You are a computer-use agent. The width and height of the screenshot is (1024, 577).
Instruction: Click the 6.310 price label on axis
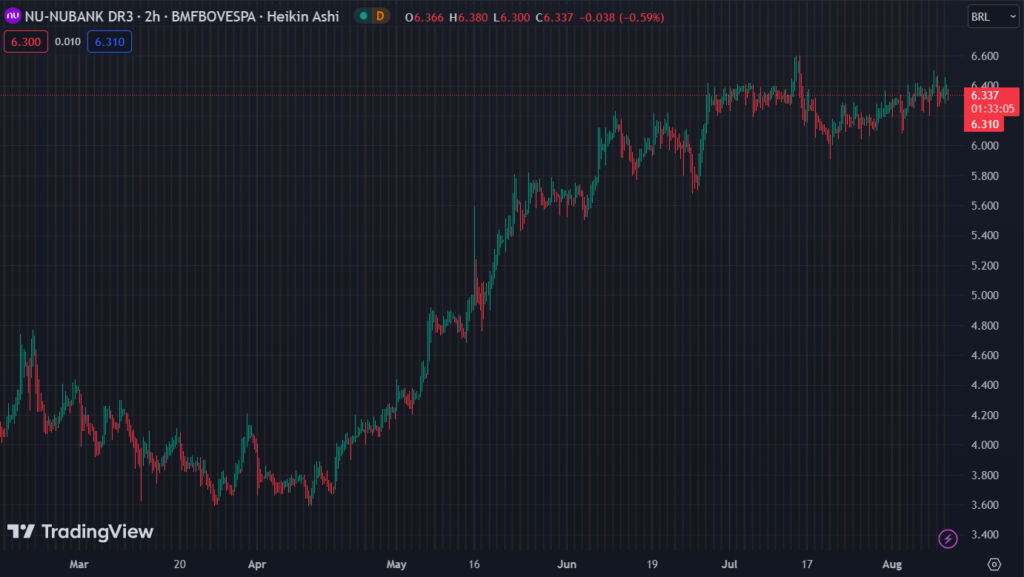coord(984,124)
